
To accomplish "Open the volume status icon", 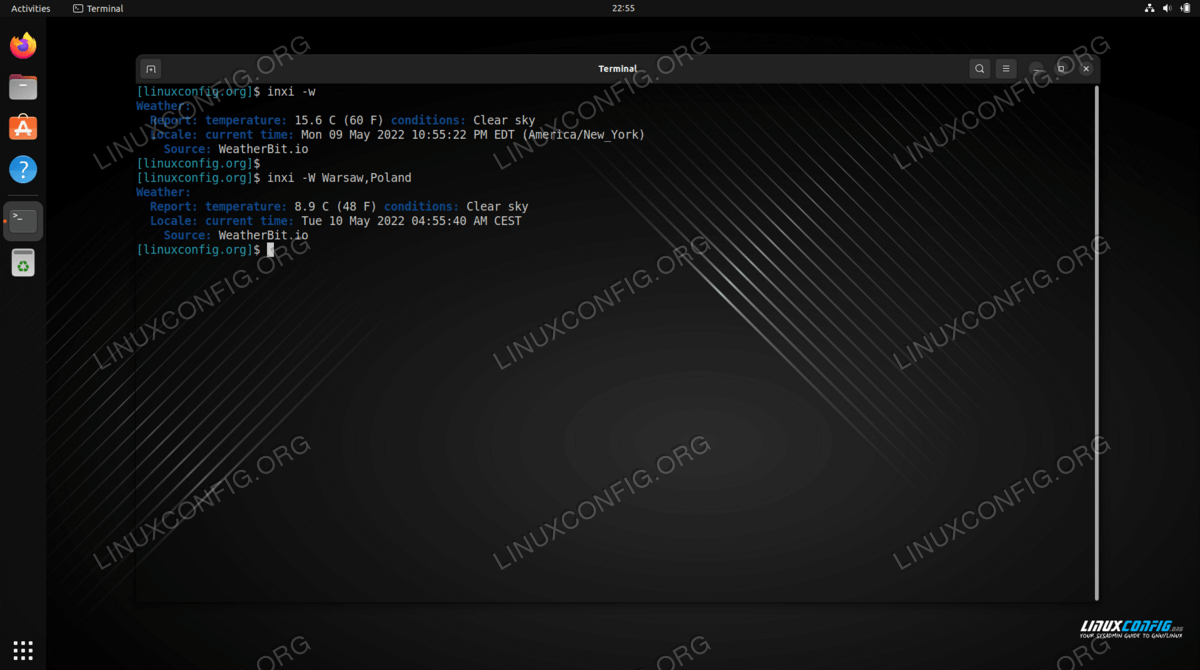I will (1167, 8).
